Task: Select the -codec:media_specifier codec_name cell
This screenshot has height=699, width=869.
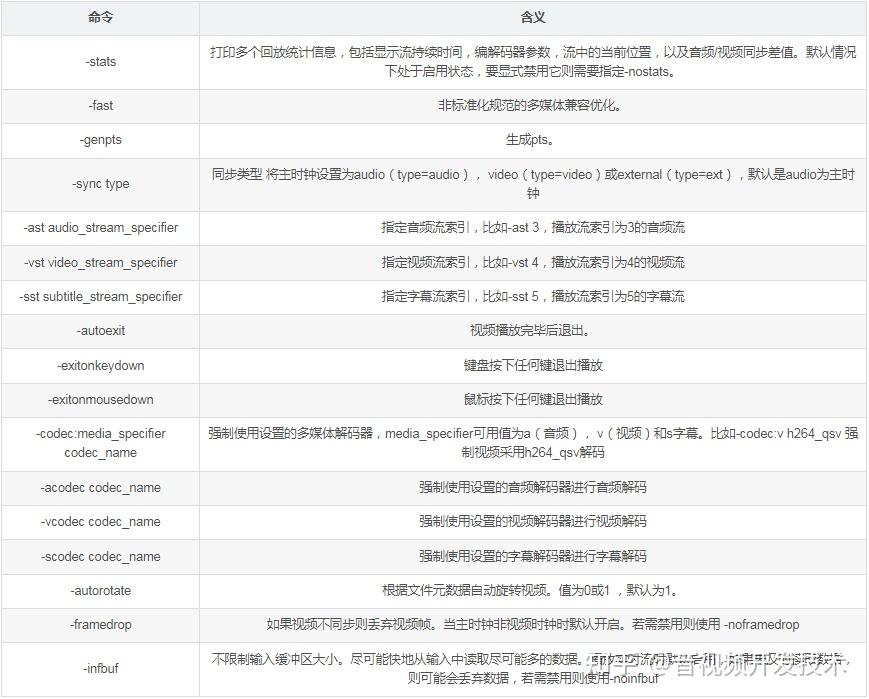Action: click(x=100, y=444)
